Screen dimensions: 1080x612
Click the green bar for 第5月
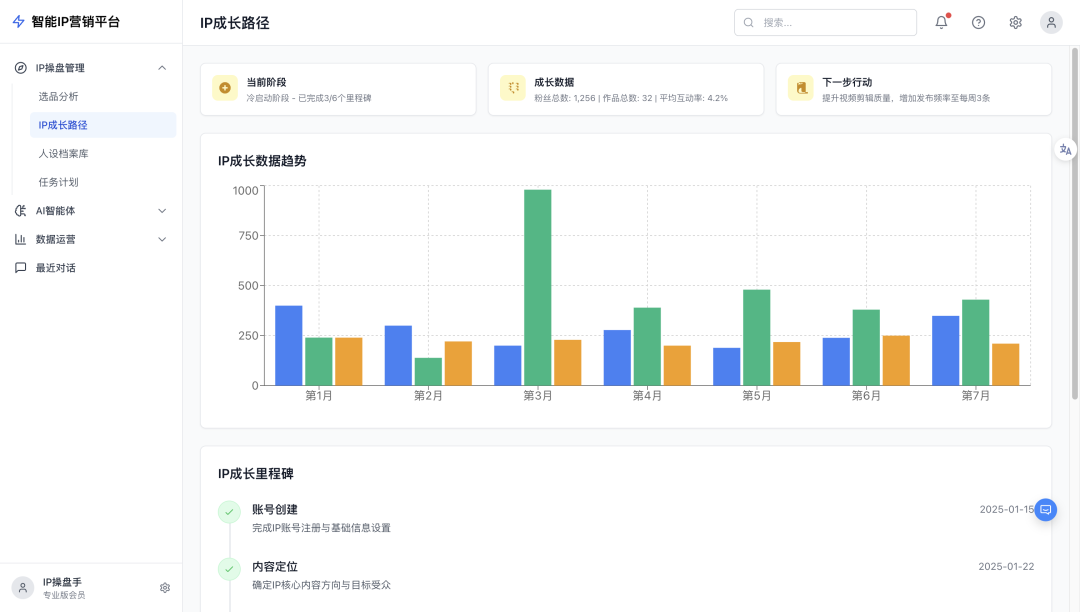[756, 337]
